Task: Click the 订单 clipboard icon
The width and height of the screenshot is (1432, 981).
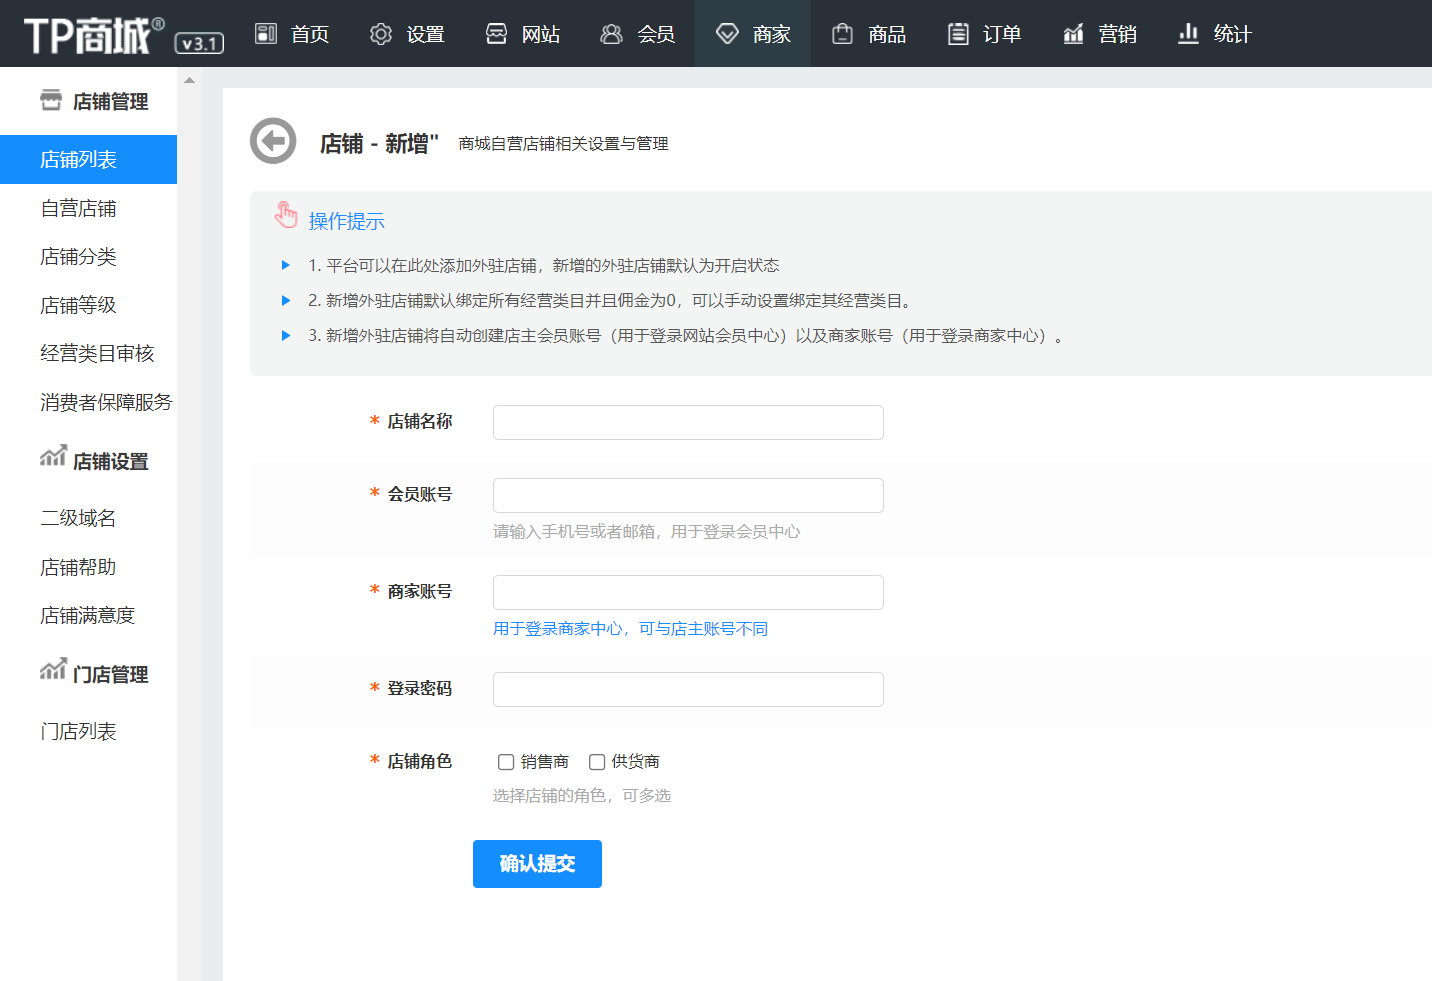Action: (x=958, y=34)
